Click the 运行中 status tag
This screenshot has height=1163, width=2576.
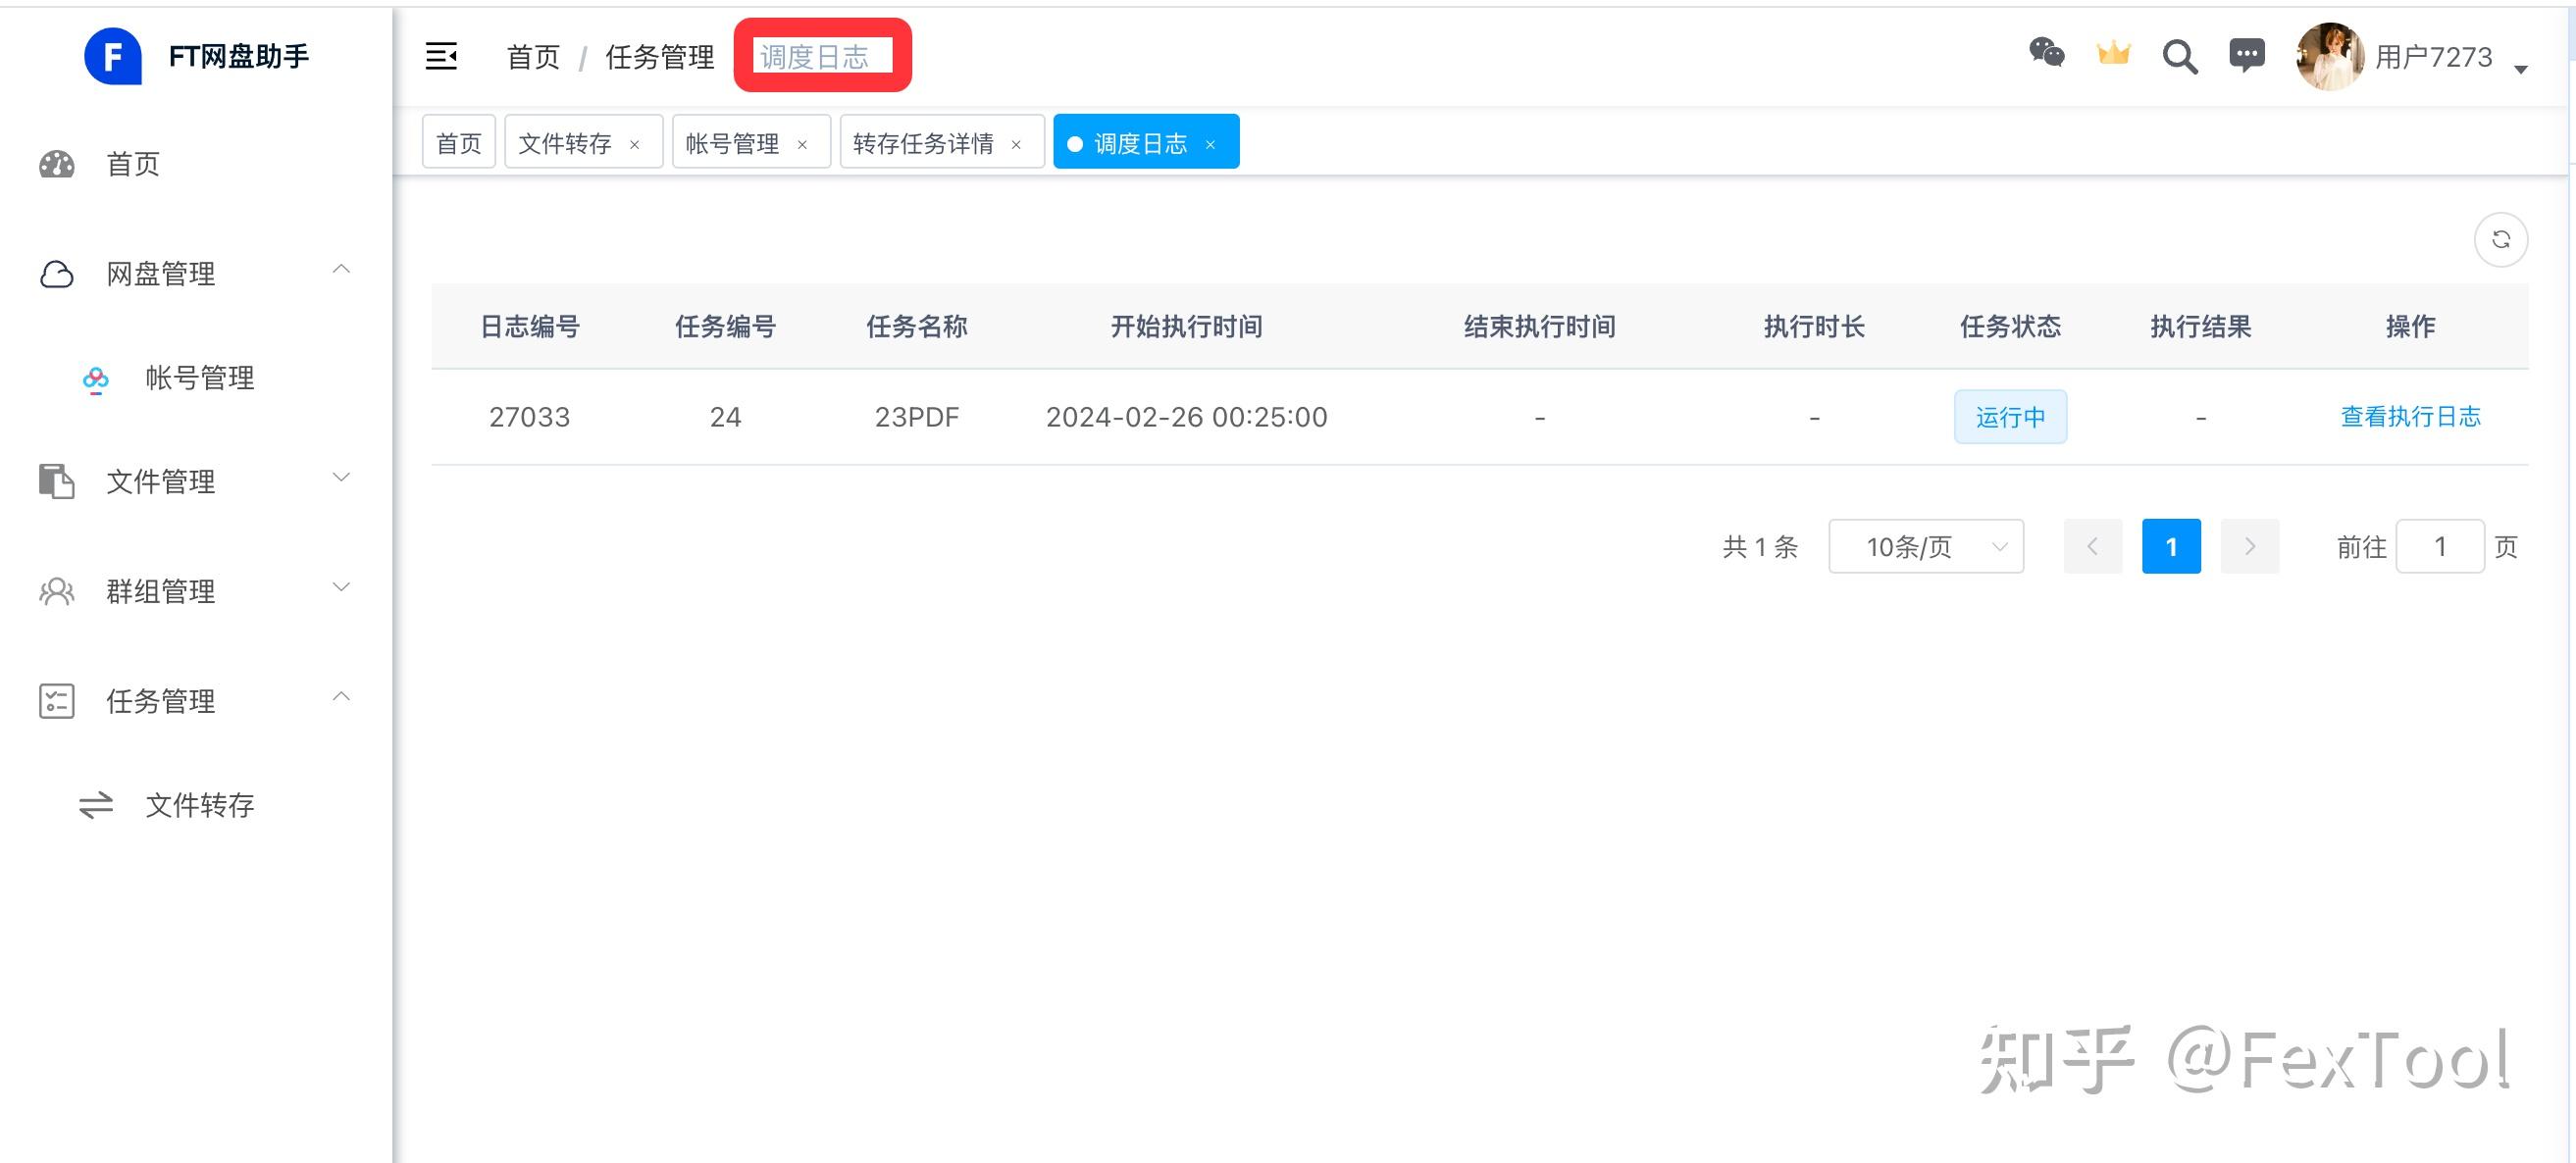(x=2010, y=417)
